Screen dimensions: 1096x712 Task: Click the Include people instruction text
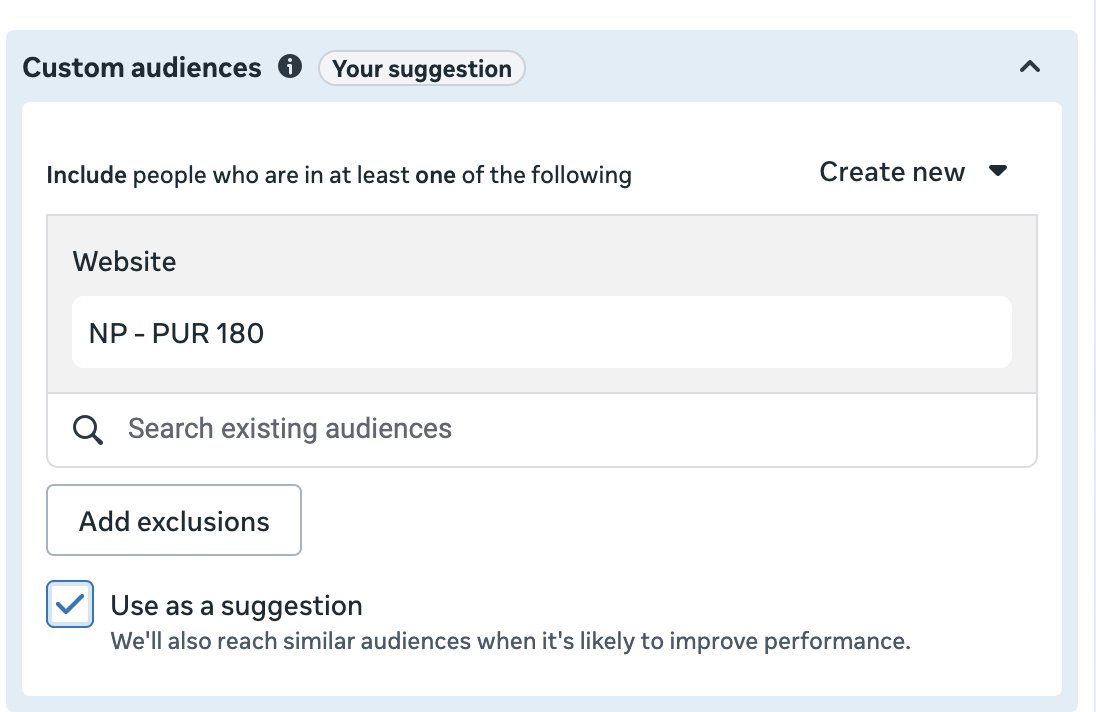tap(339, 176)
